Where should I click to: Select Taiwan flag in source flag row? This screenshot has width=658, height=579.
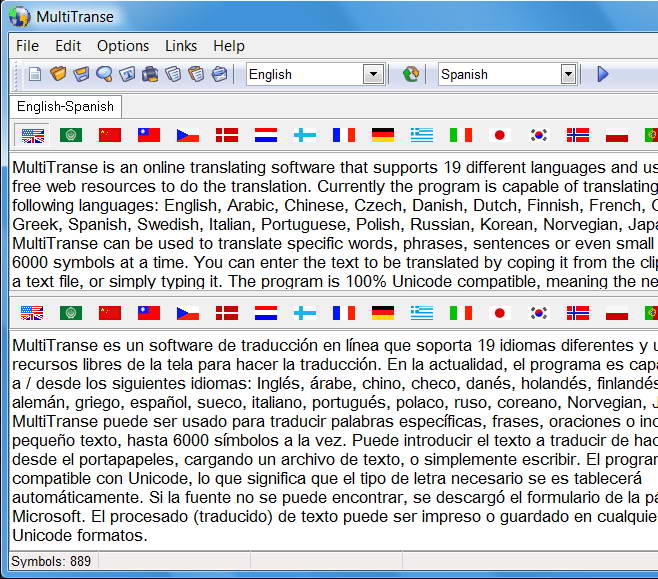[x=149, y=135]
